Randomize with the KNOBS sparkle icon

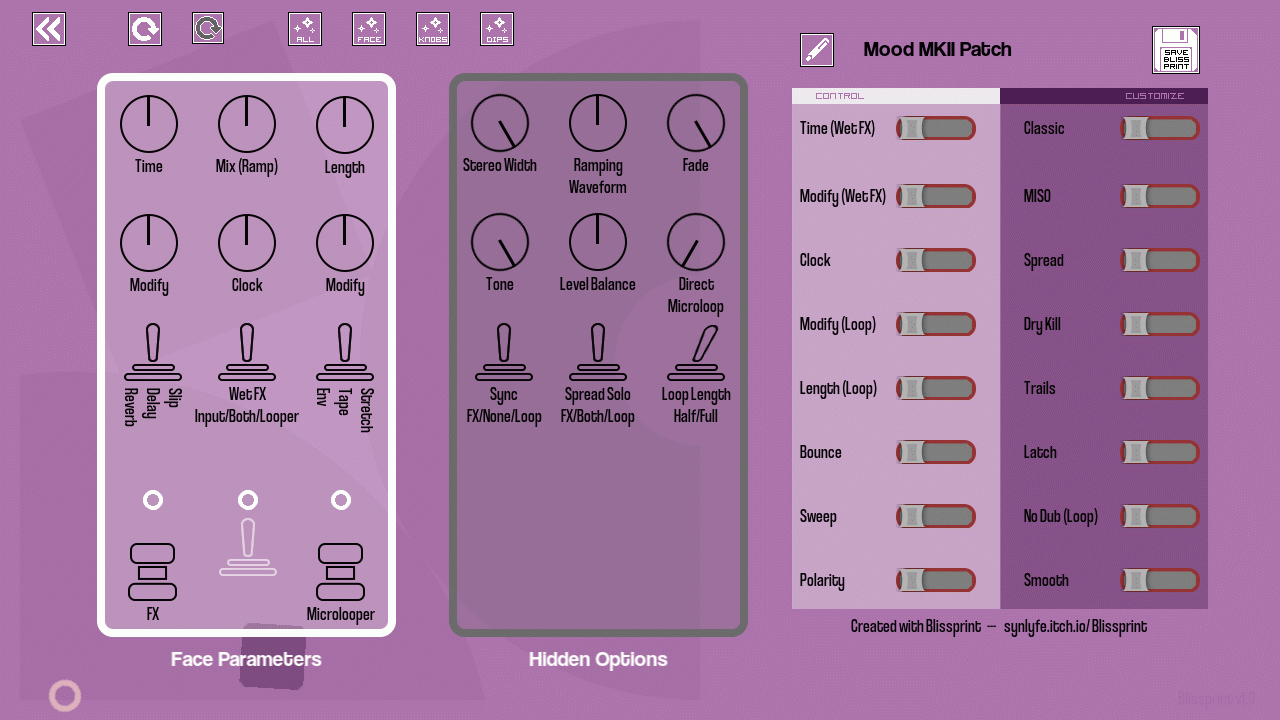(433, 29)
